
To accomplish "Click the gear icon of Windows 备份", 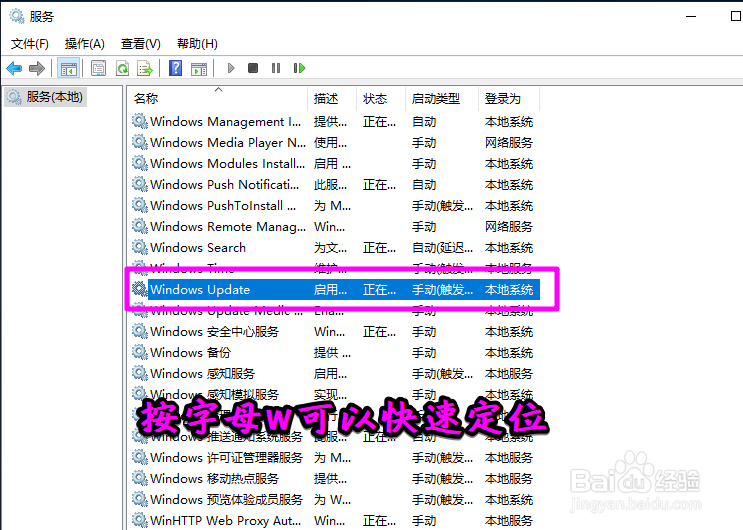I will pyautogui.click(x=139, y=352).
